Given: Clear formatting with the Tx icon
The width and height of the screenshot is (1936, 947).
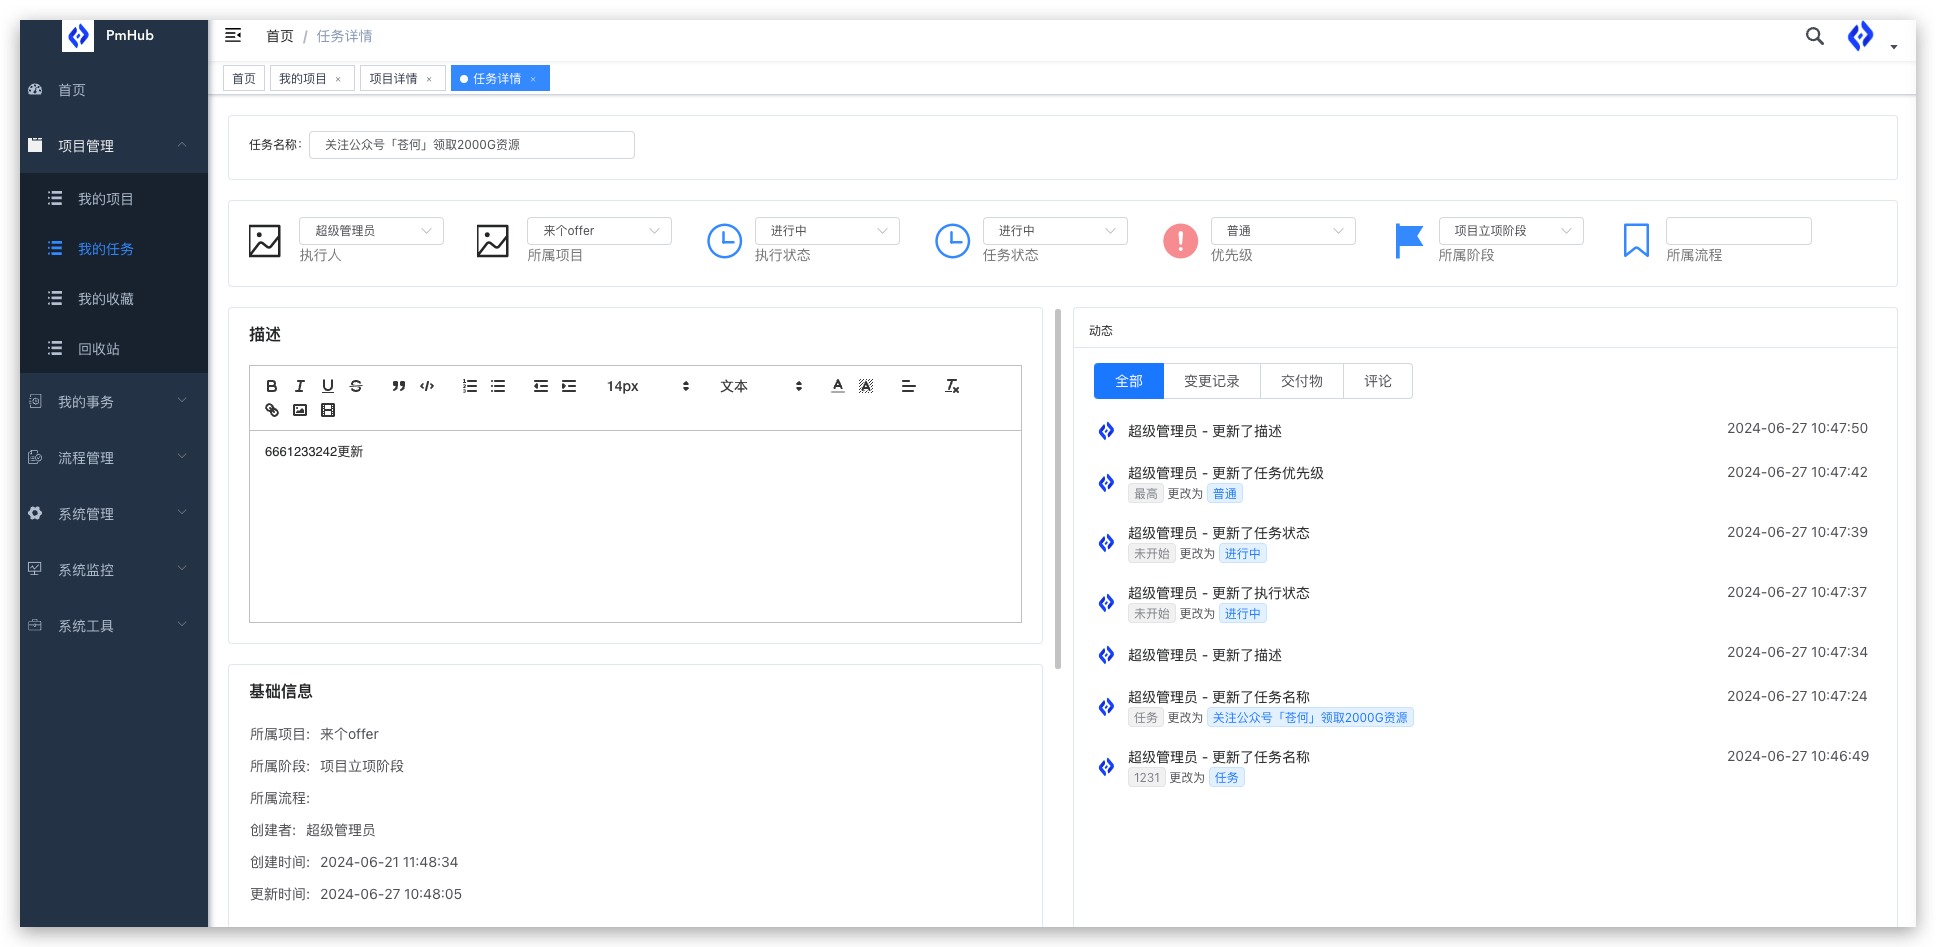Looking at the screenshot, I should (951, 386).
